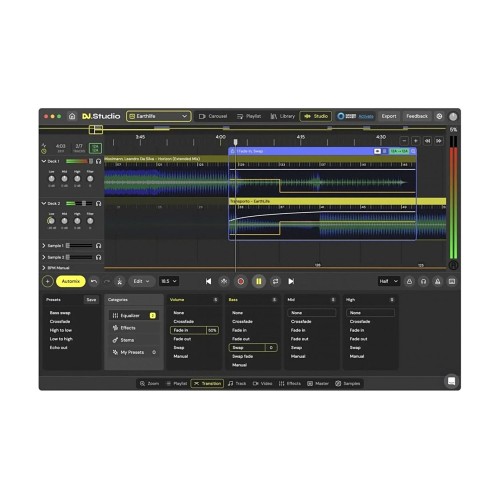The width and height of the screenshot is (500, 500).
Task: Click the record button in transport
Action: (241, 281)
